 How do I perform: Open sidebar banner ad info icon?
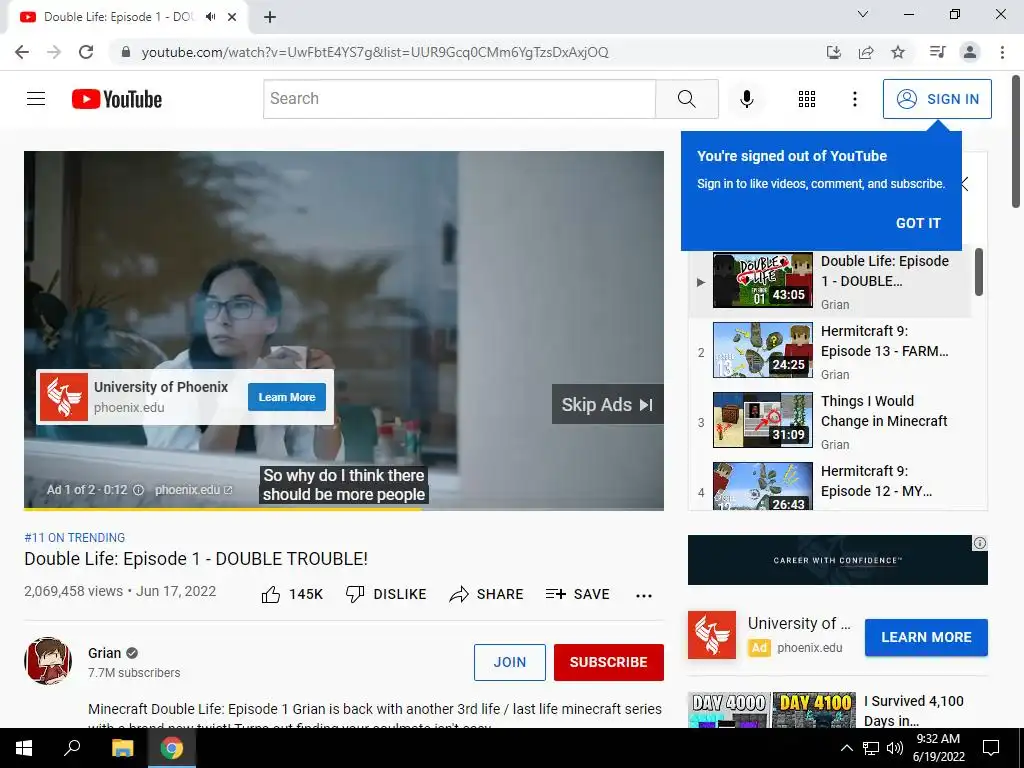pos(980,543)
